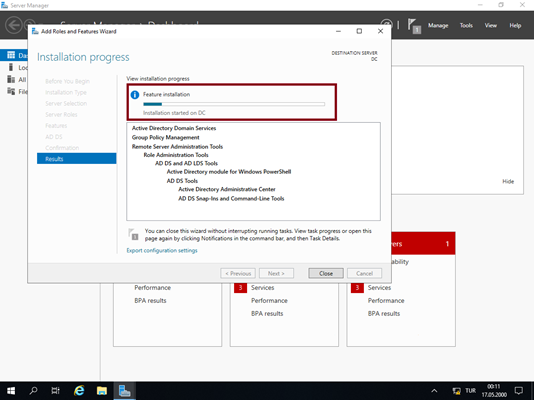Click Services in the right tile
This screenshot has width=534, height=400.
tap(379, 288)
